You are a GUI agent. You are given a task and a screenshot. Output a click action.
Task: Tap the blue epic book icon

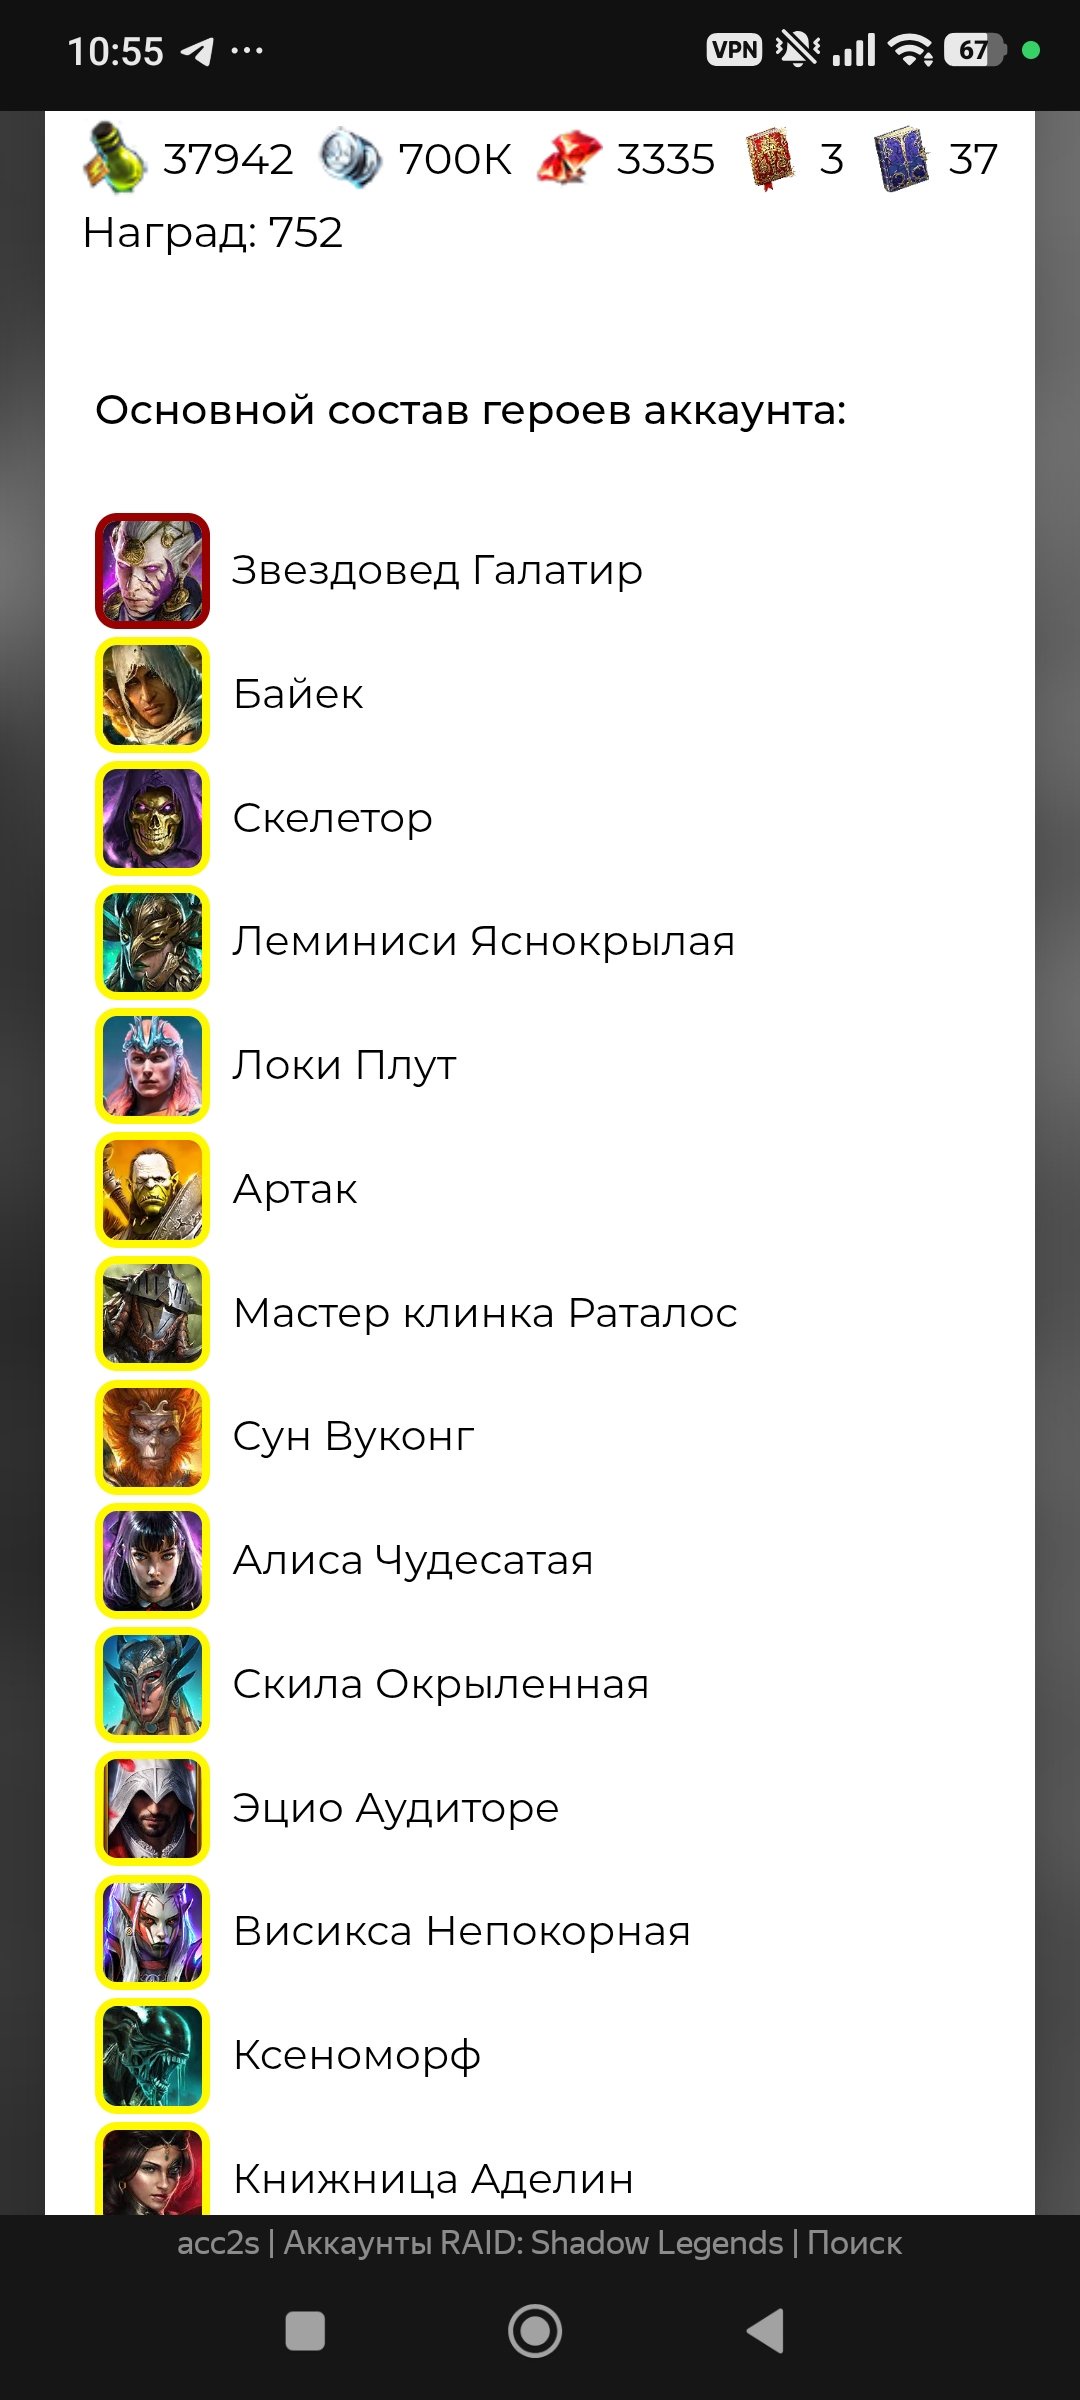pos(901,158)
